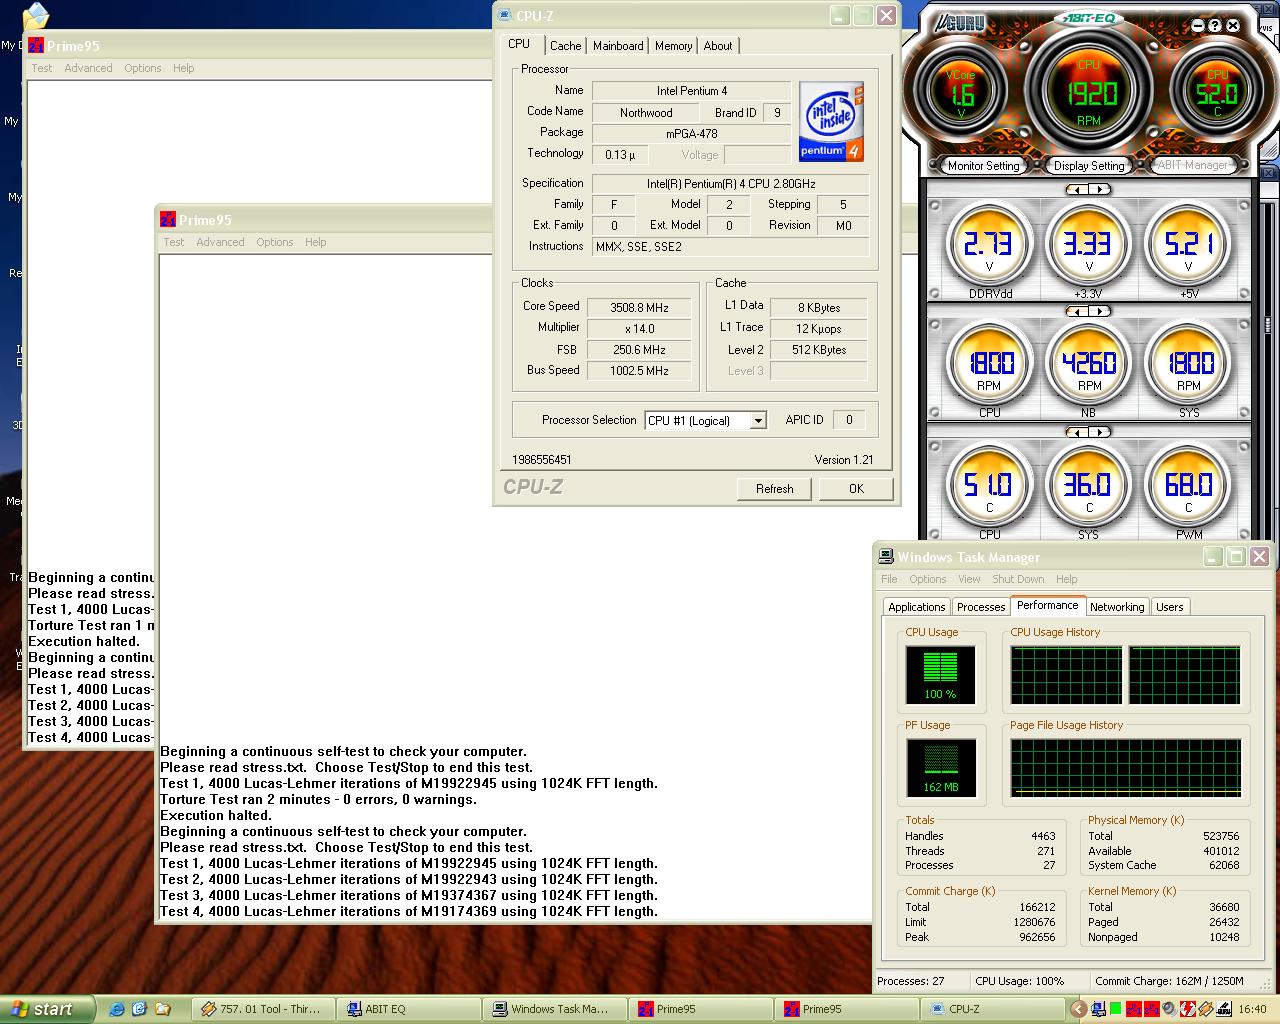Select the NB fan 4260 RPM gauge
The image size is (1280, 1024).
1088,363
